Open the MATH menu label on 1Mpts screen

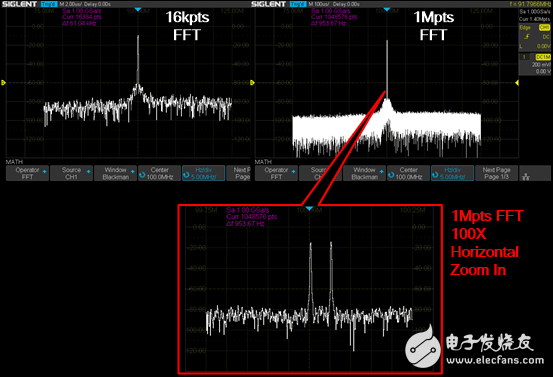tap(263, 162)
